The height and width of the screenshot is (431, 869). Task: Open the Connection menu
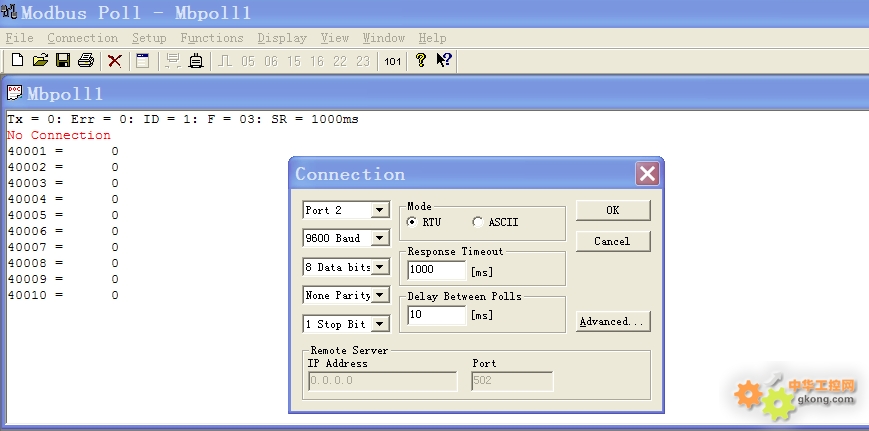click(x=83, y=38)
